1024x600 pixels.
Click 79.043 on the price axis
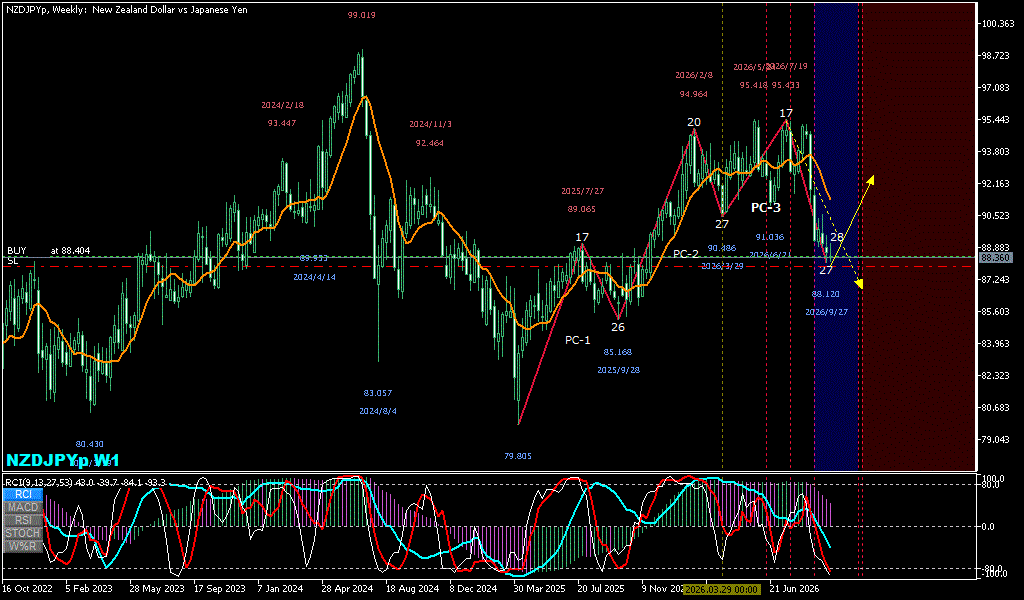point(996,439)
